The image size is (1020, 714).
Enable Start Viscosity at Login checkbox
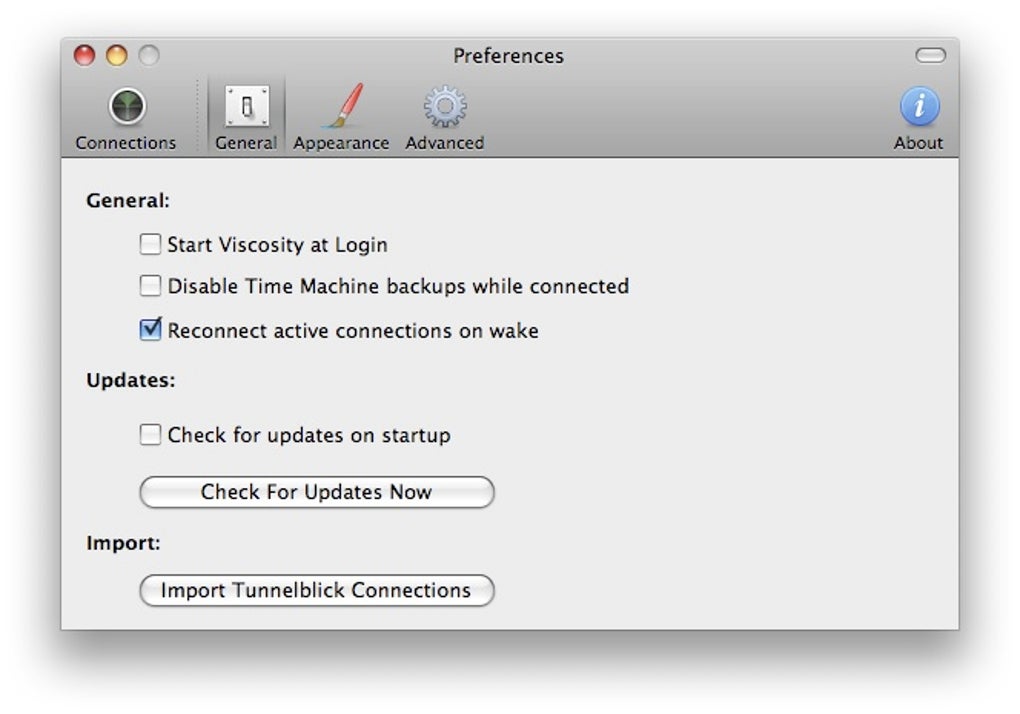(x=150, y=244)
